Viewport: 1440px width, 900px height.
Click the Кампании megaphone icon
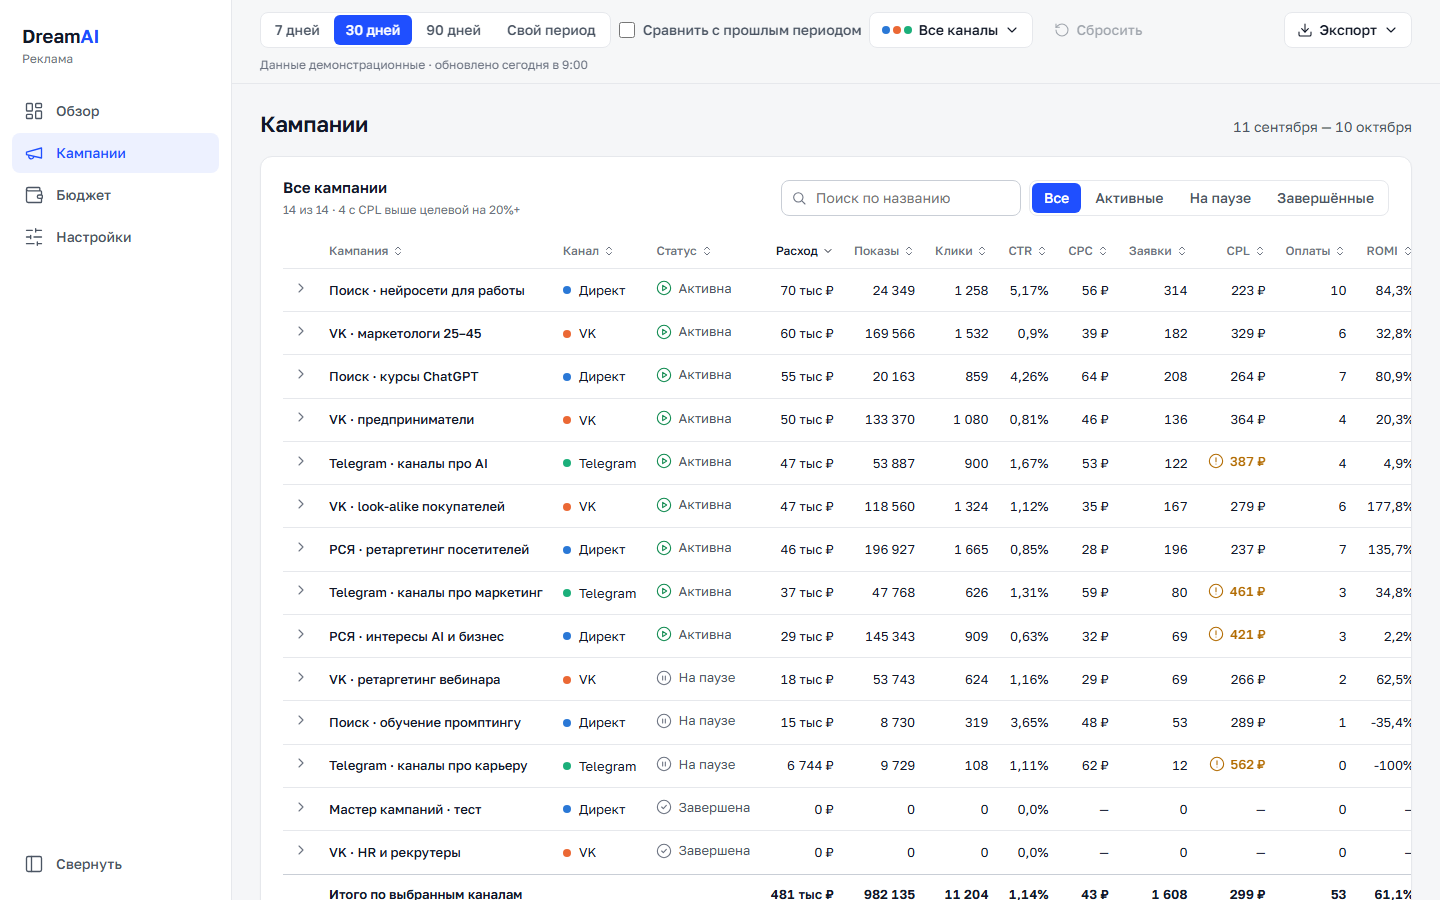(x=34, y=153)
